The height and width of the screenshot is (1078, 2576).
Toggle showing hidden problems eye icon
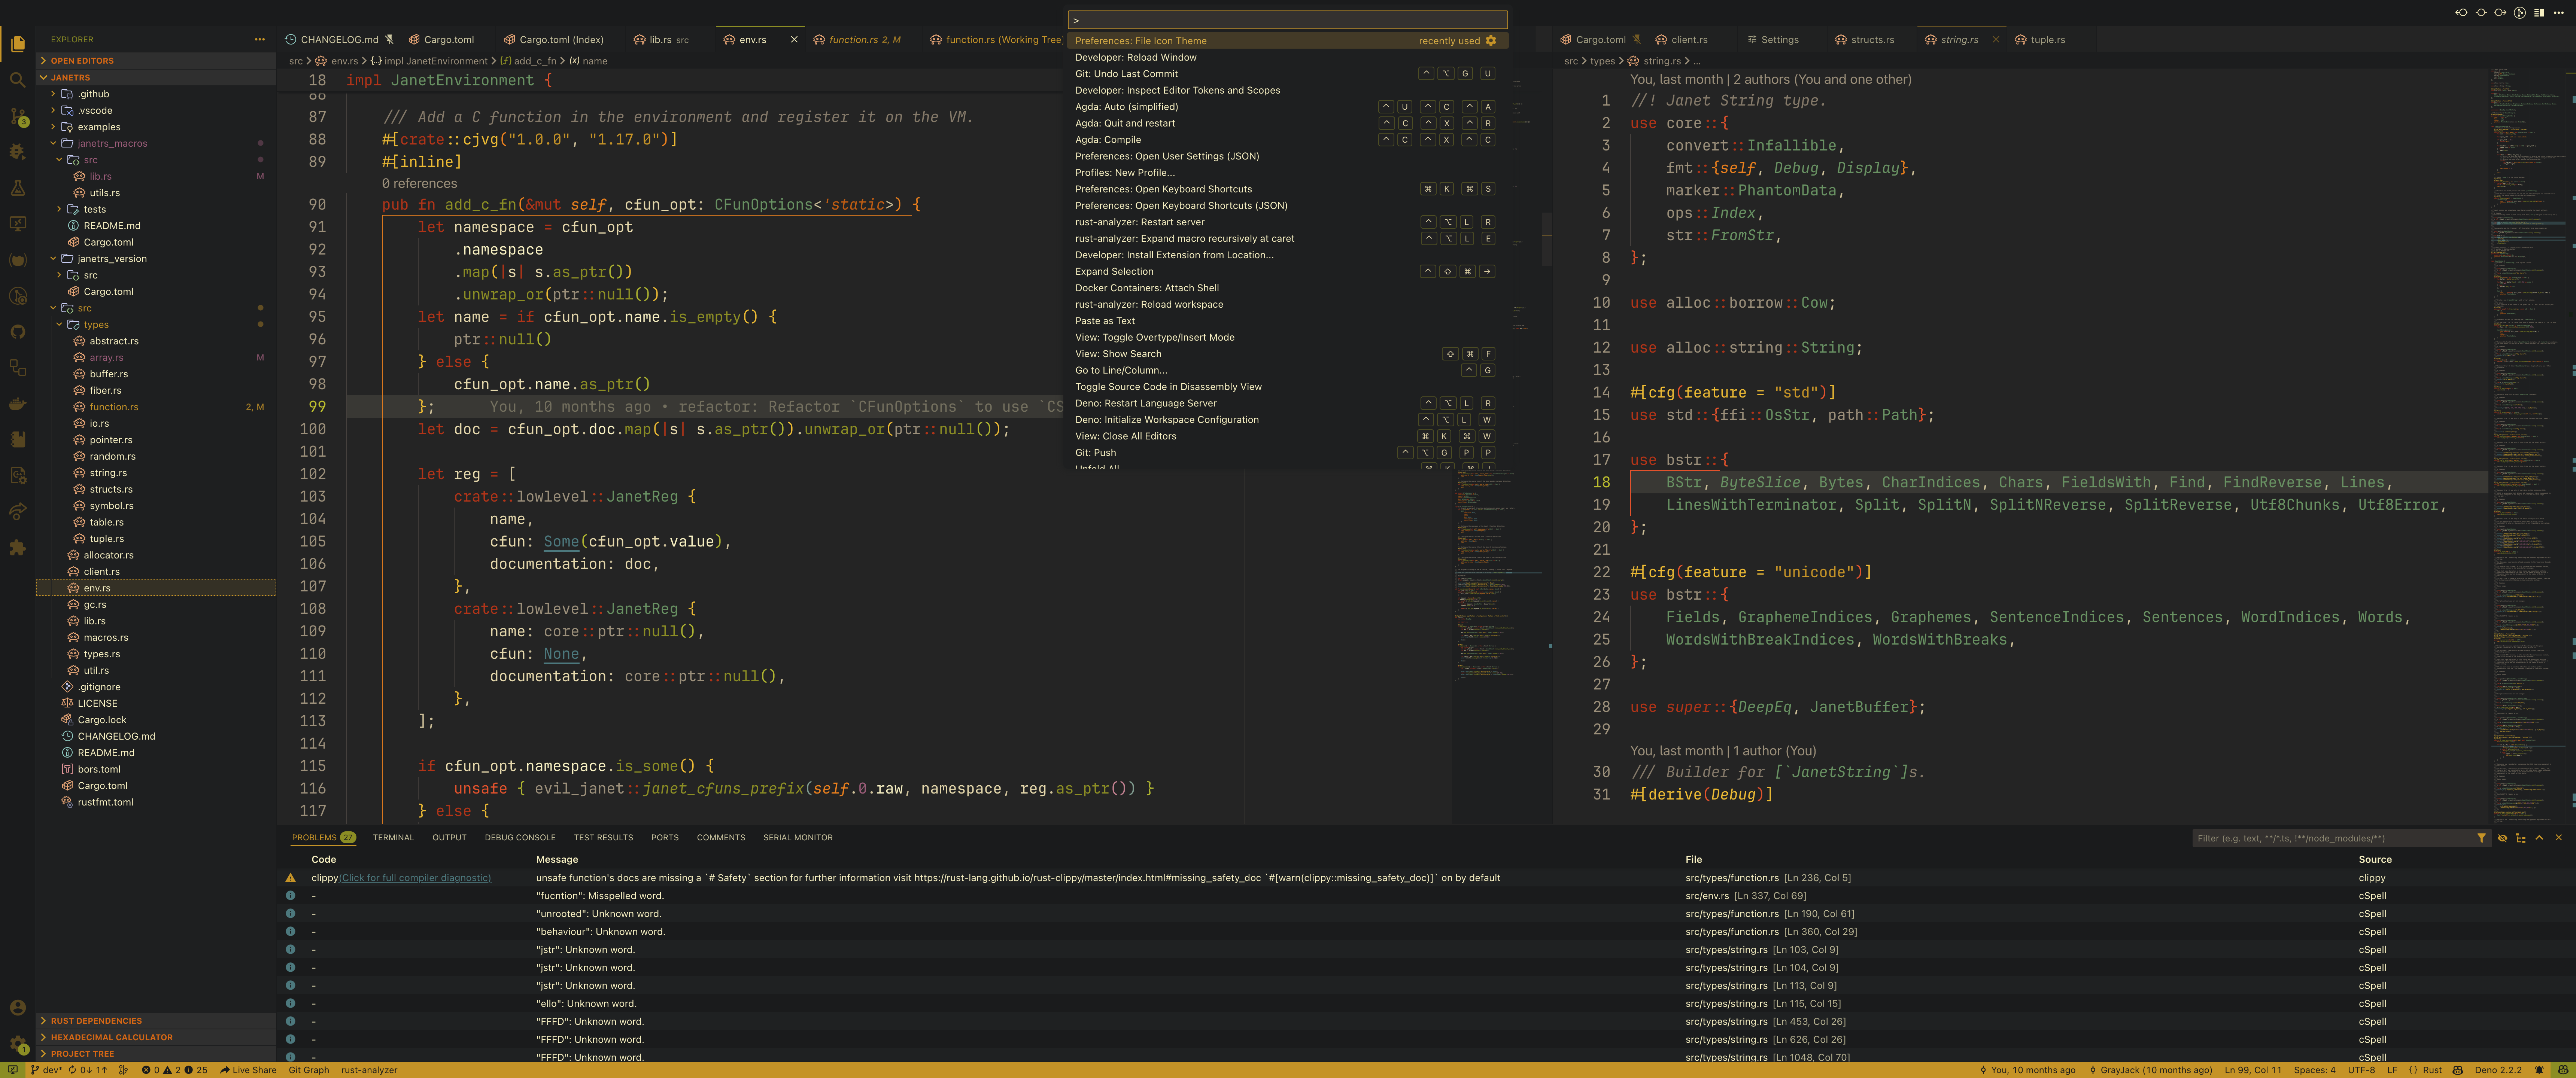coord(2503,838)
